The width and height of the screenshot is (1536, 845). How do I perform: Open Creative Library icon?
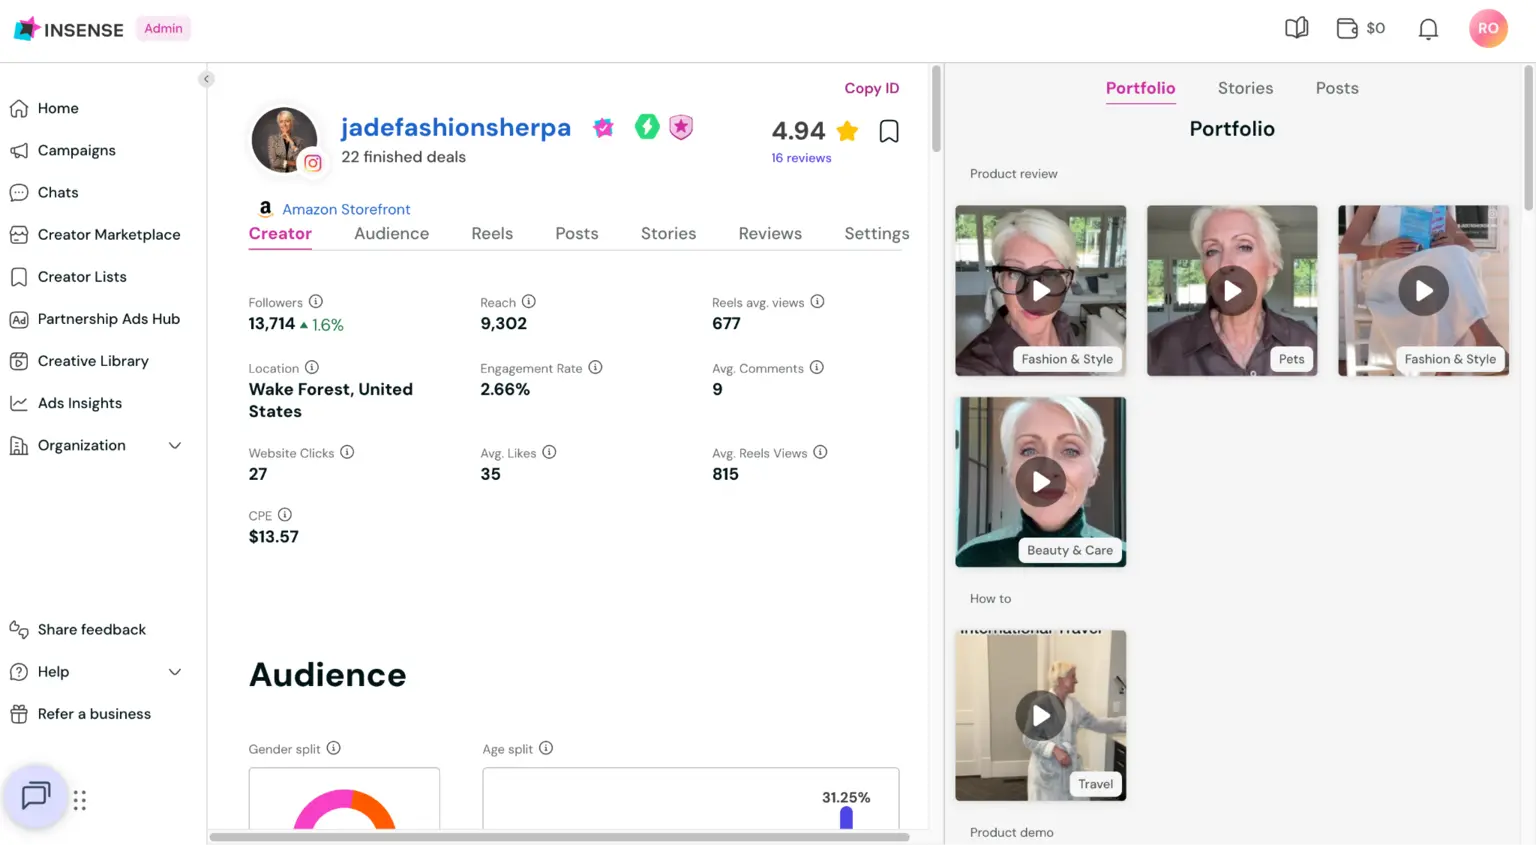19,361
